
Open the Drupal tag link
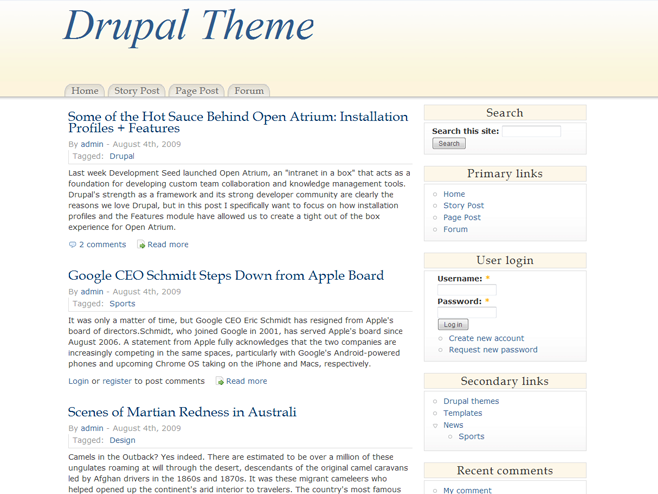tap(122, 156)
